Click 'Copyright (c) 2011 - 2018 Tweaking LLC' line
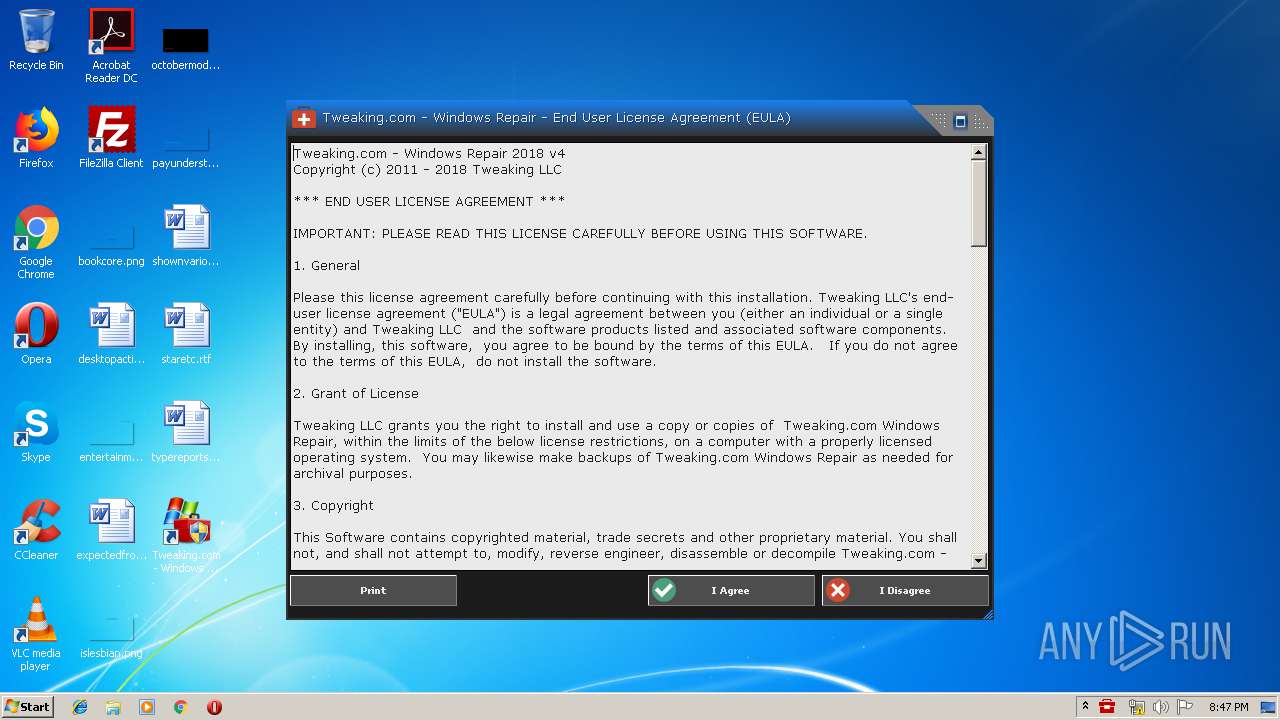 point(427,169)
